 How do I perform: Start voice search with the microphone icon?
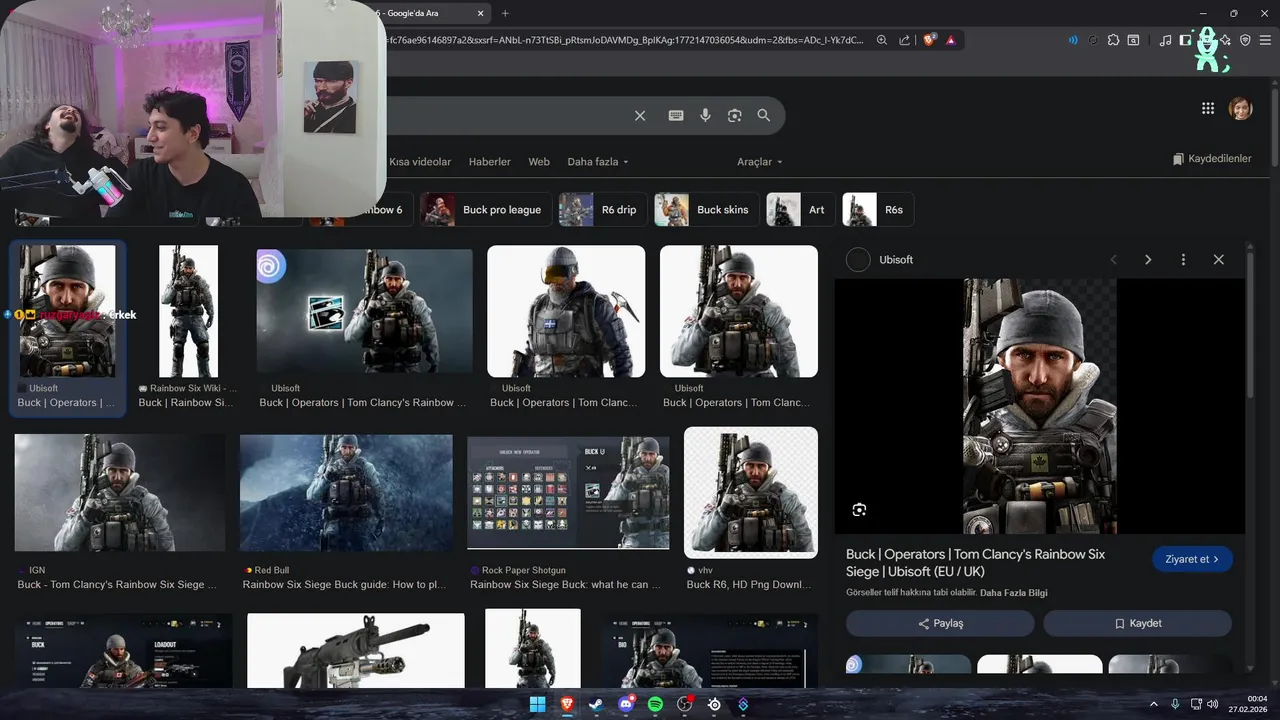[x=705, y=116]
